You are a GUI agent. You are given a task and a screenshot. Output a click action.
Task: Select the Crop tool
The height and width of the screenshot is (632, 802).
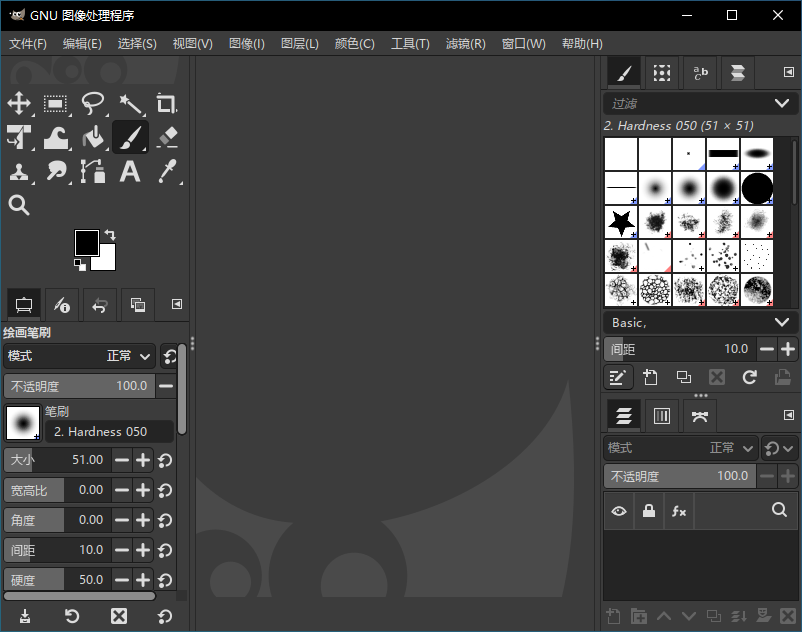tap(167, 104)
